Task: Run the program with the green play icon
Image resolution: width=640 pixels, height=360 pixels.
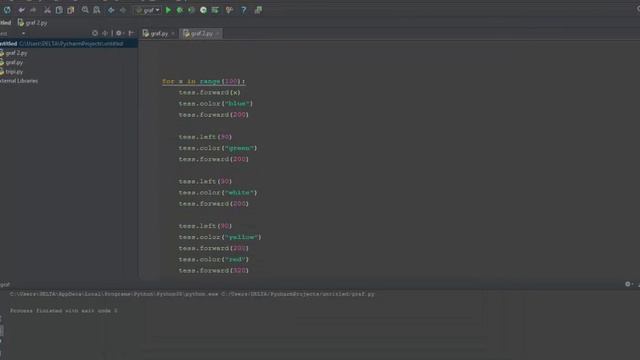Action: 168,10
